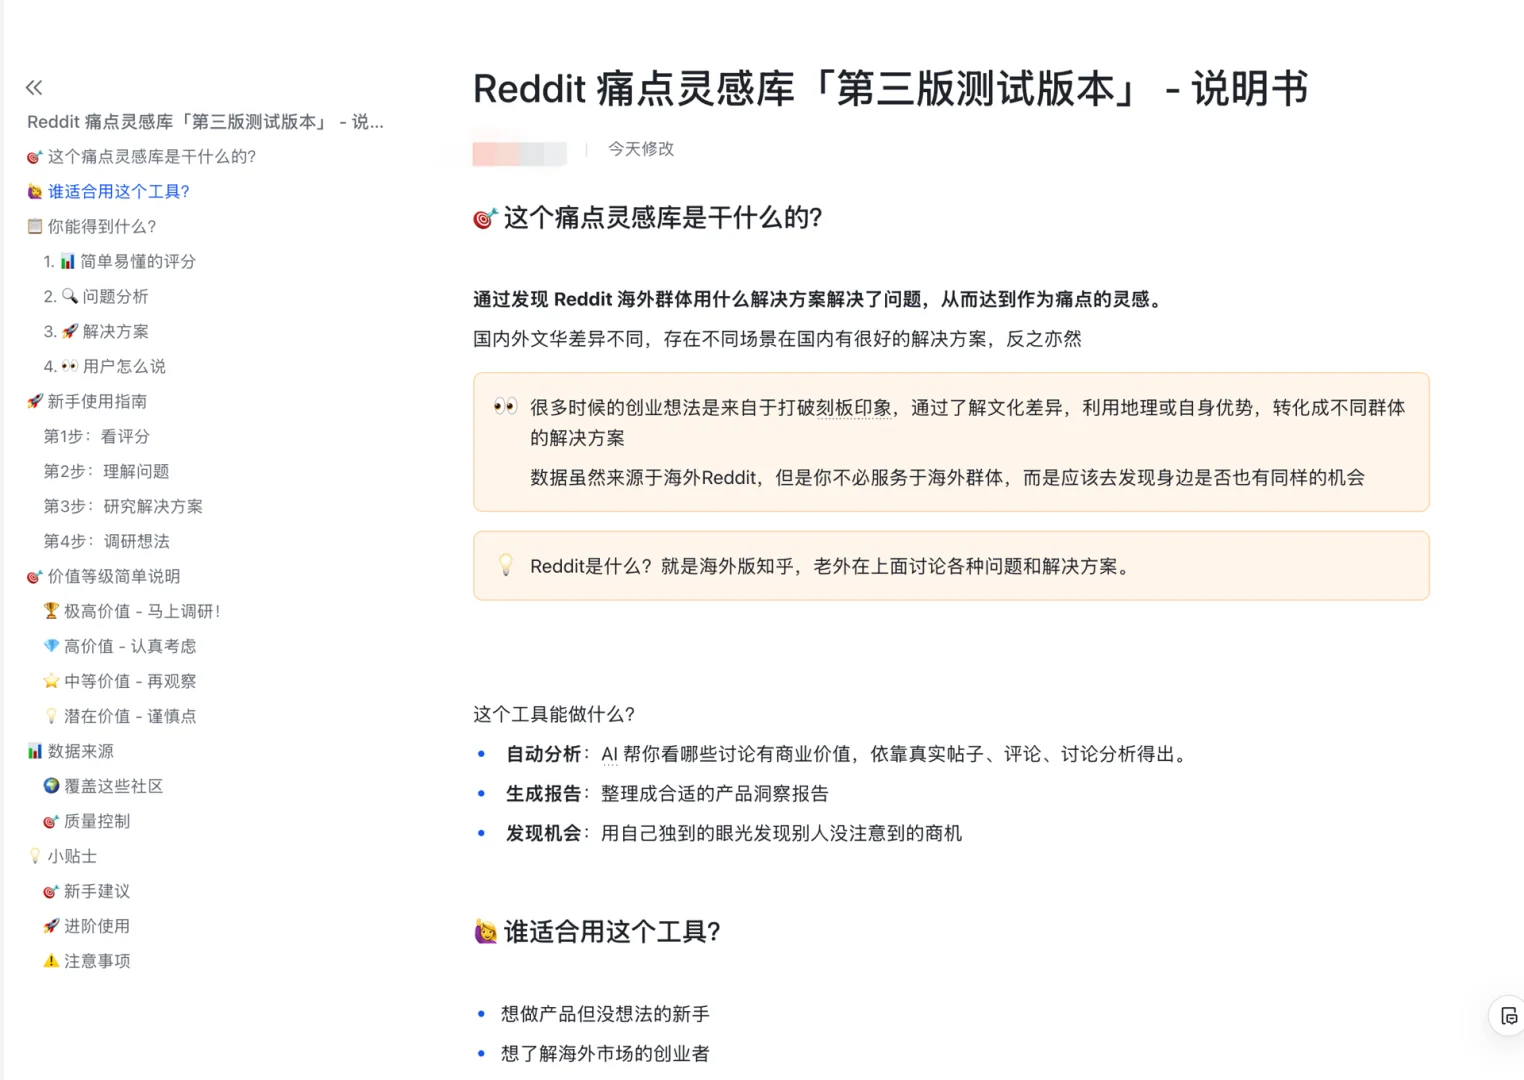1524x1080 pixels.
Task: Open '简单易懂的评分' outline item
Action: [x=119, y=262]
